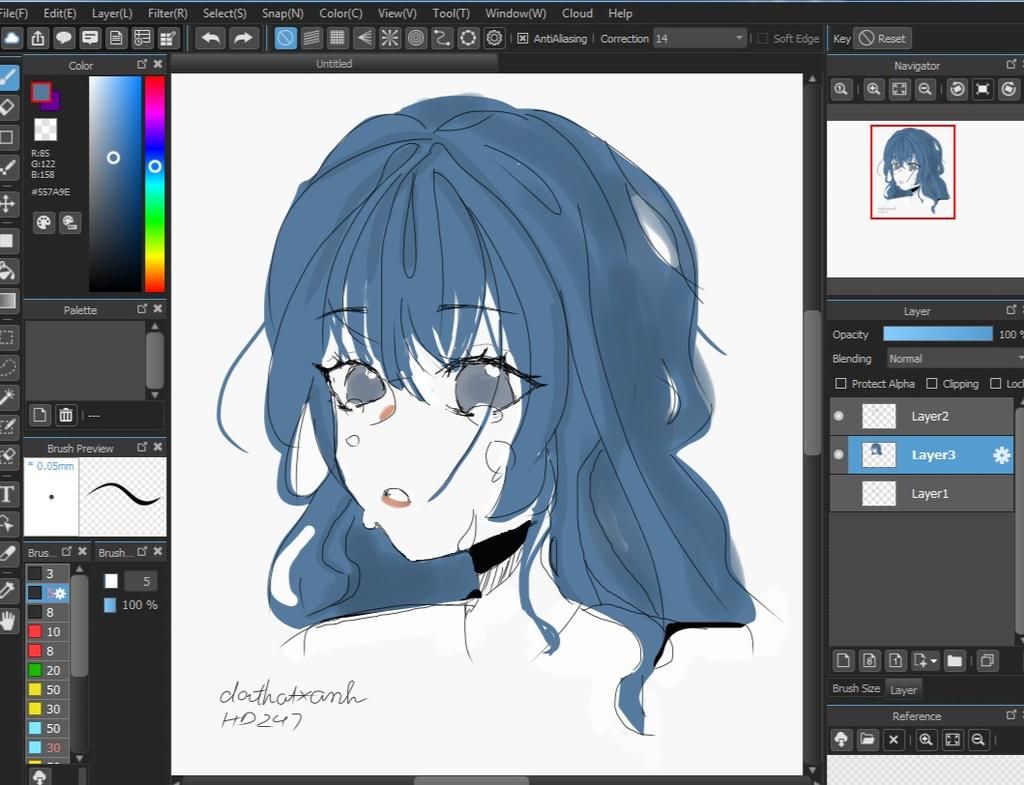Viewport: 1024px width, 785px height.
Task: Open the Window menu
Action: coord(516,13)
